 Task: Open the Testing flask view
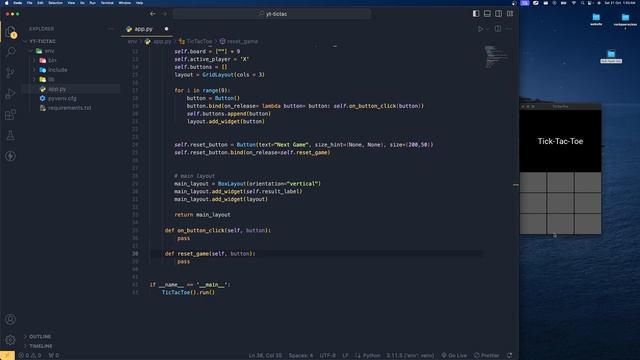[11, 135]
